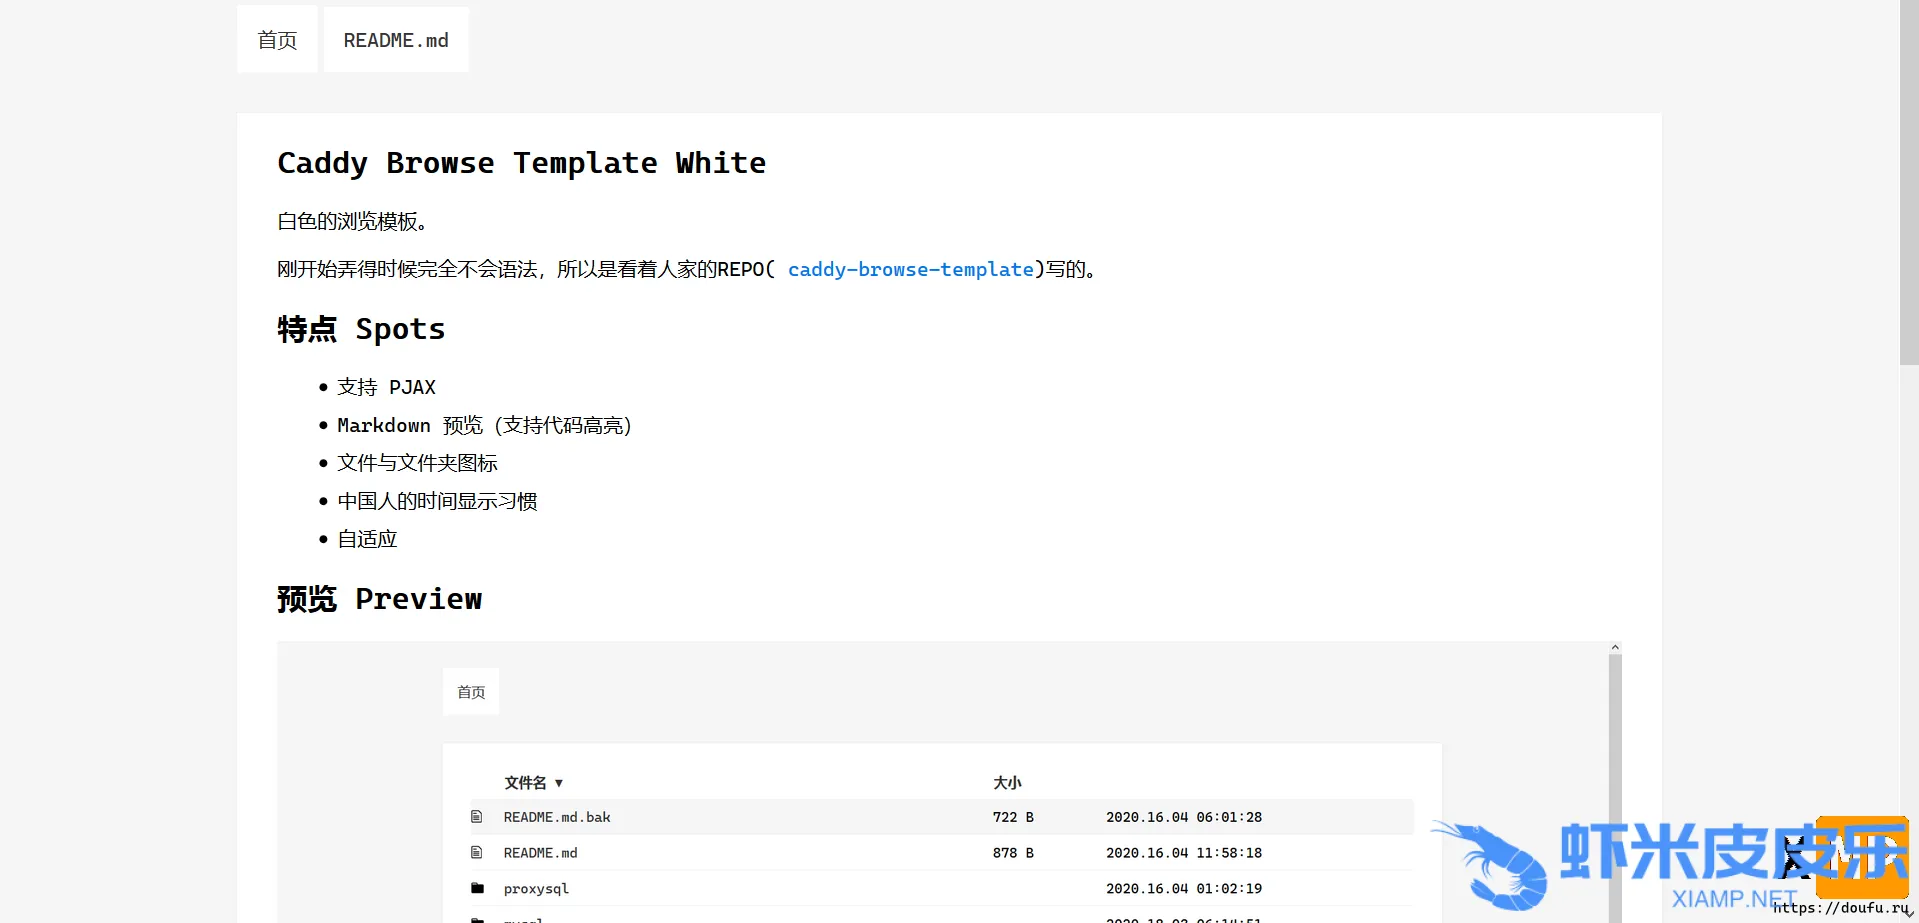Click the 支持 PJAX list item

386,387
